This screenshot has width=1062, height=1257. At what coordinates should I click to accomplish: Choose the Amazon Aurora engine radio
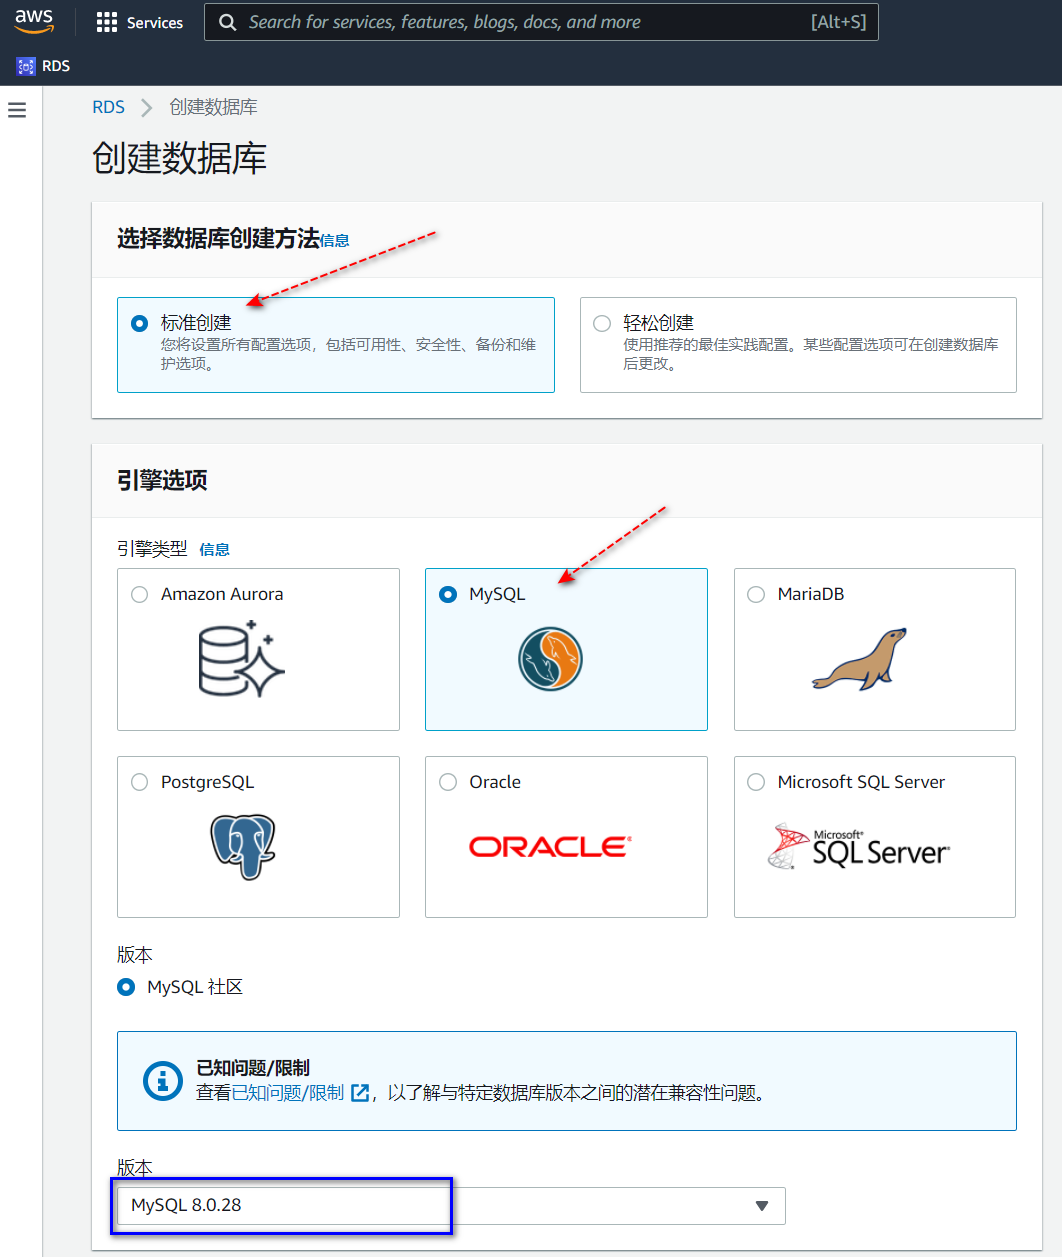pos(140,594)
